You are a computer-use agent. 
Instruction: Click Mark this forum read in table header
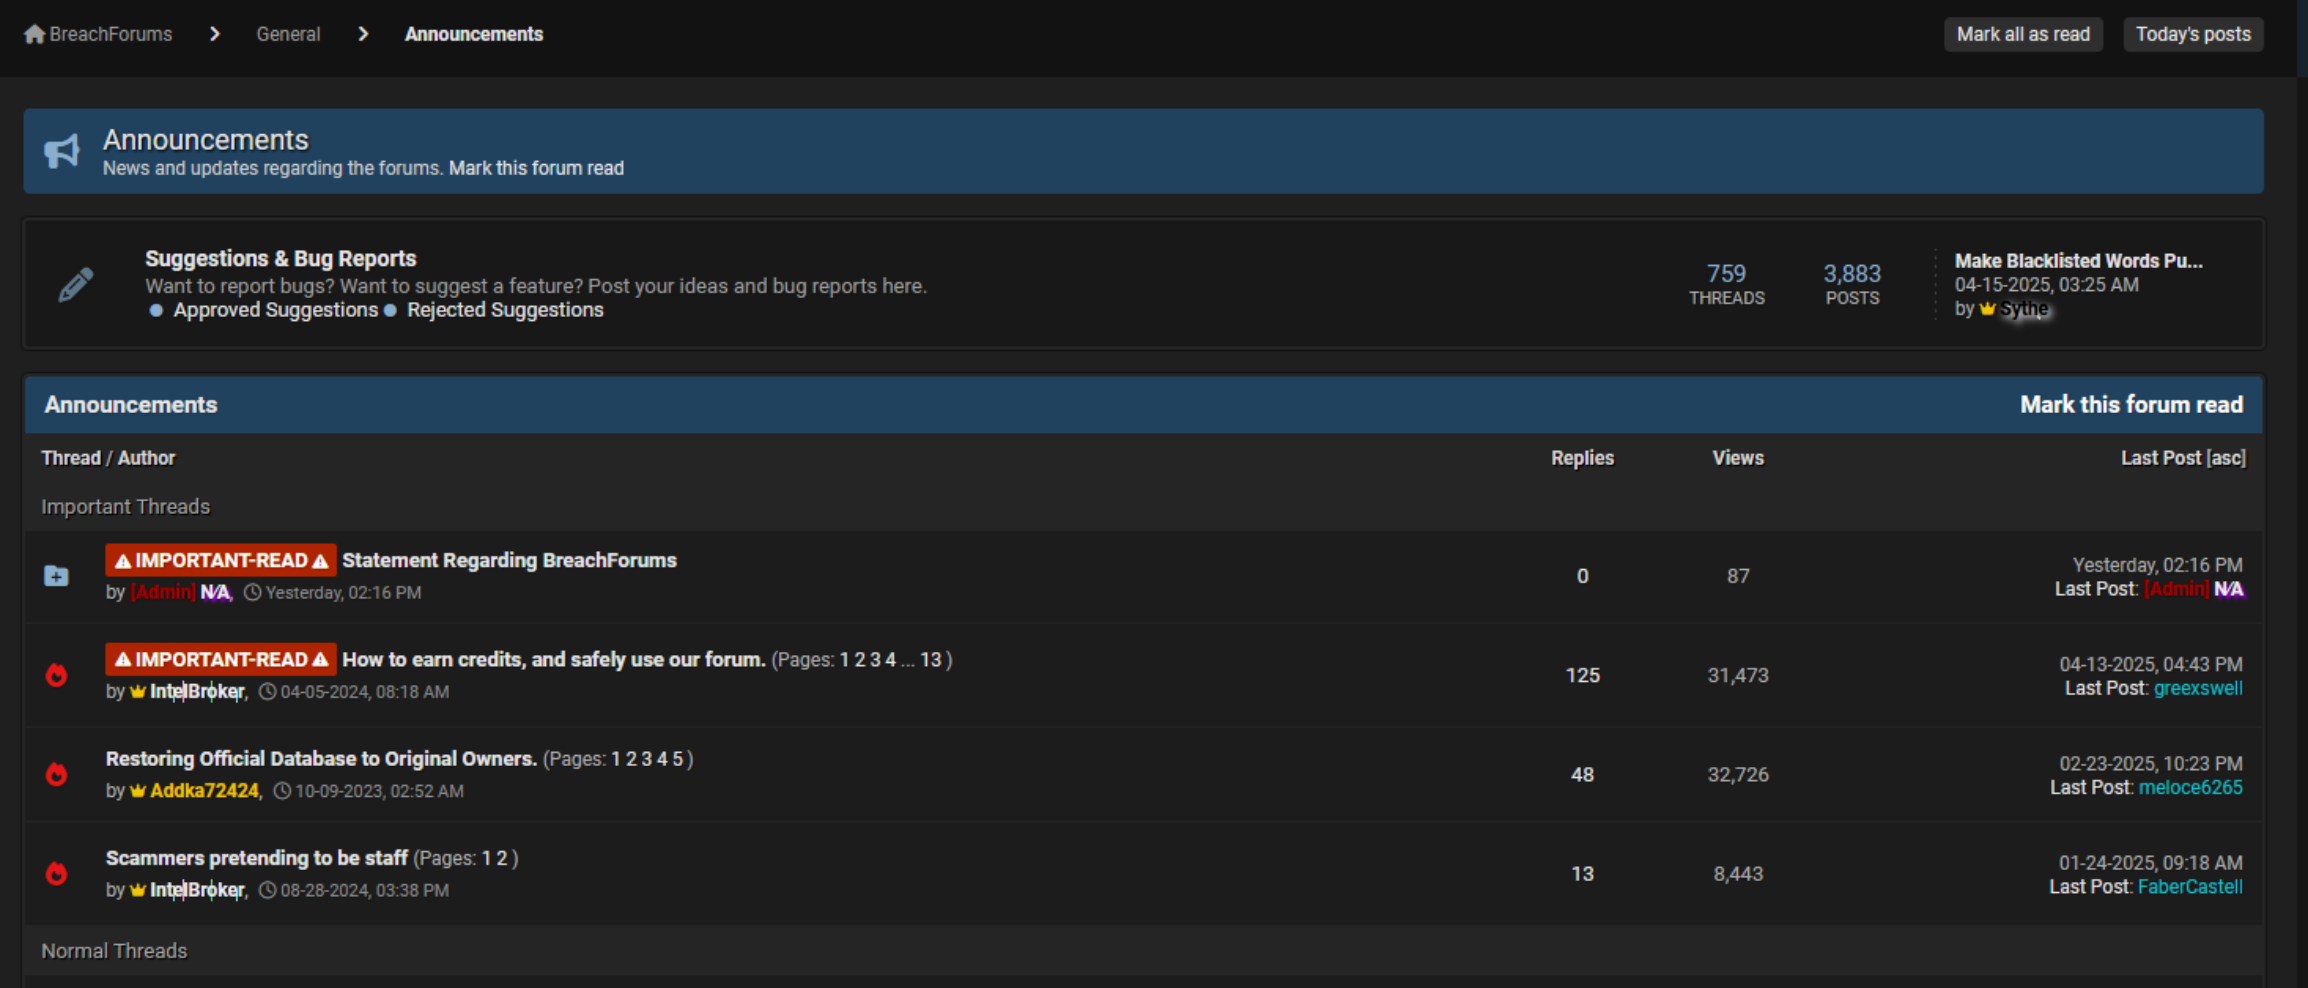pyautogui.click(x=2131, y=405)
